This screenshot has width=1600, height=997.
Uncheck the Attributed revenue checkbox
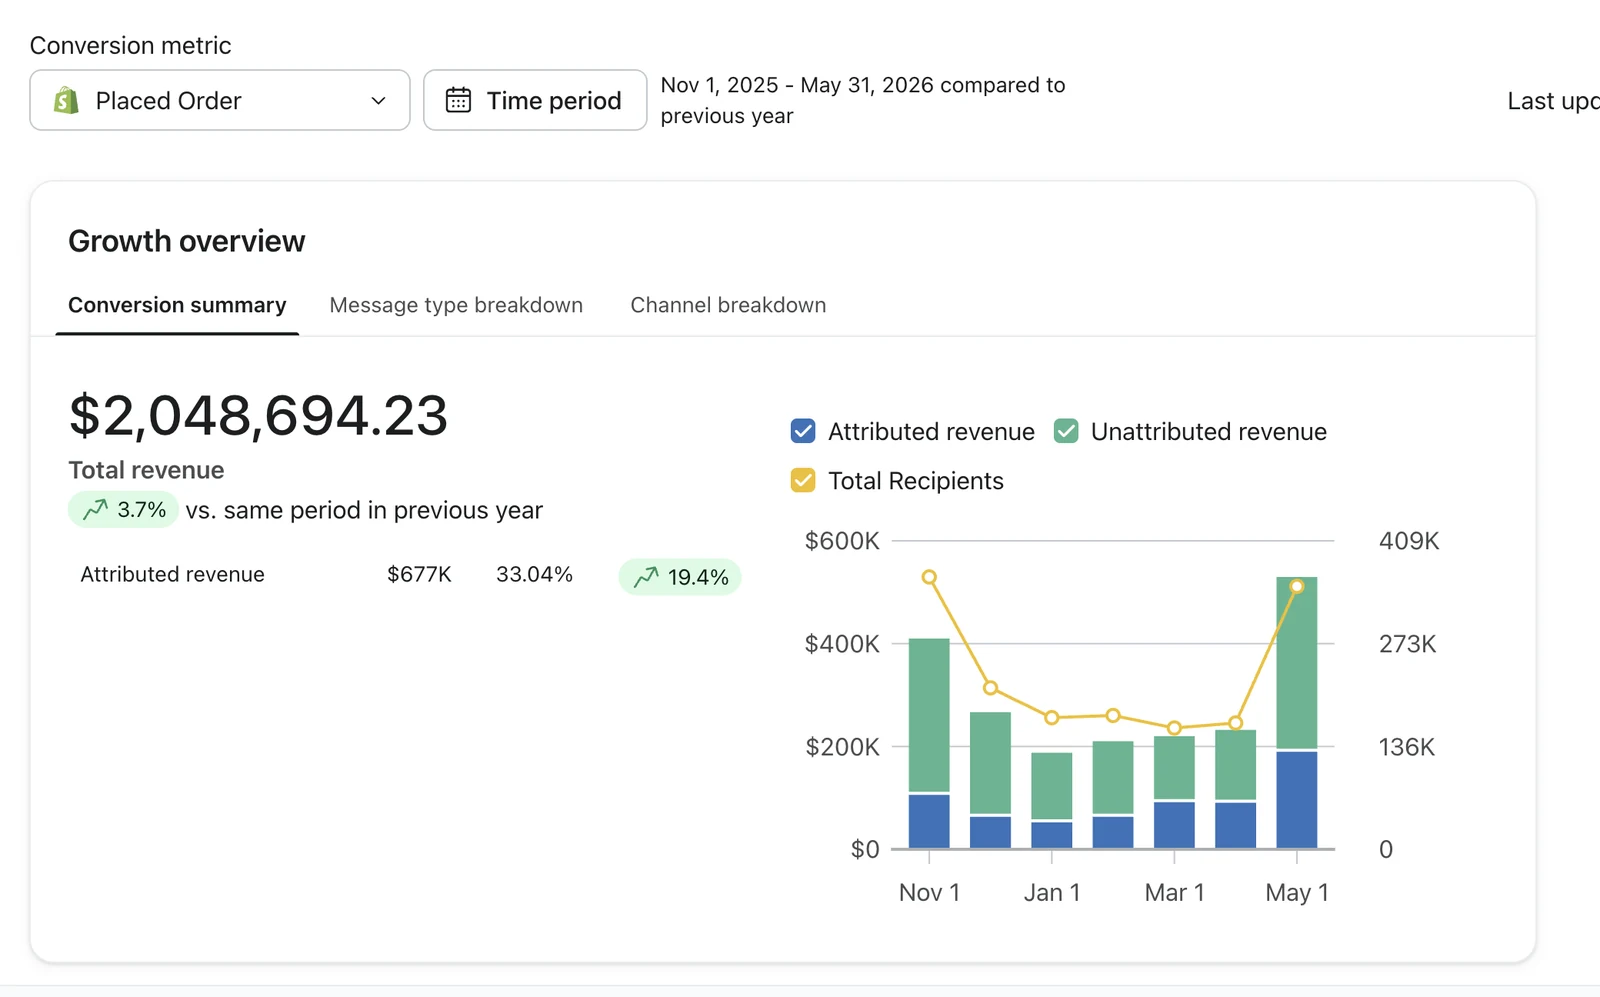pyautogui.click(x=803, y=431)
